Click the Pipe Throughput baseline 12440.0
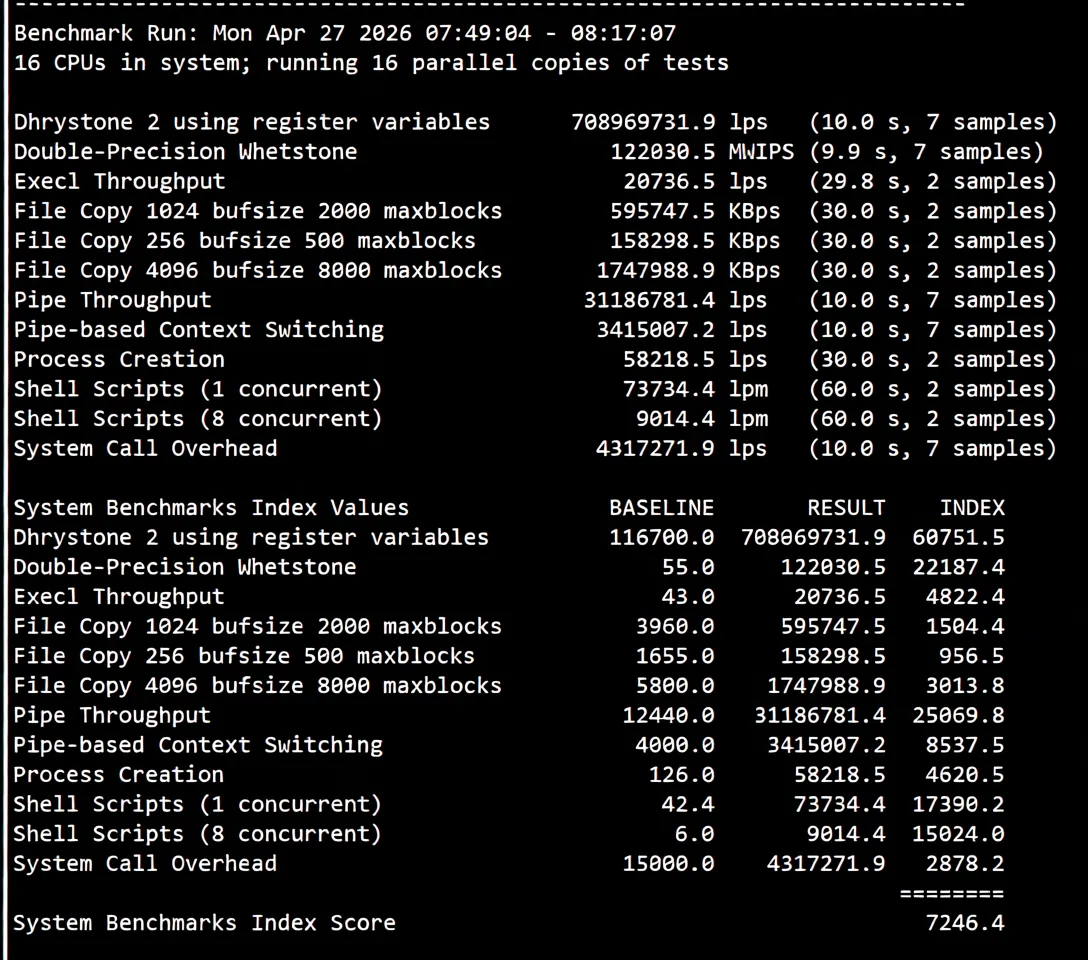Viewport: 1088px width, 960px height. tap(669, 716)
